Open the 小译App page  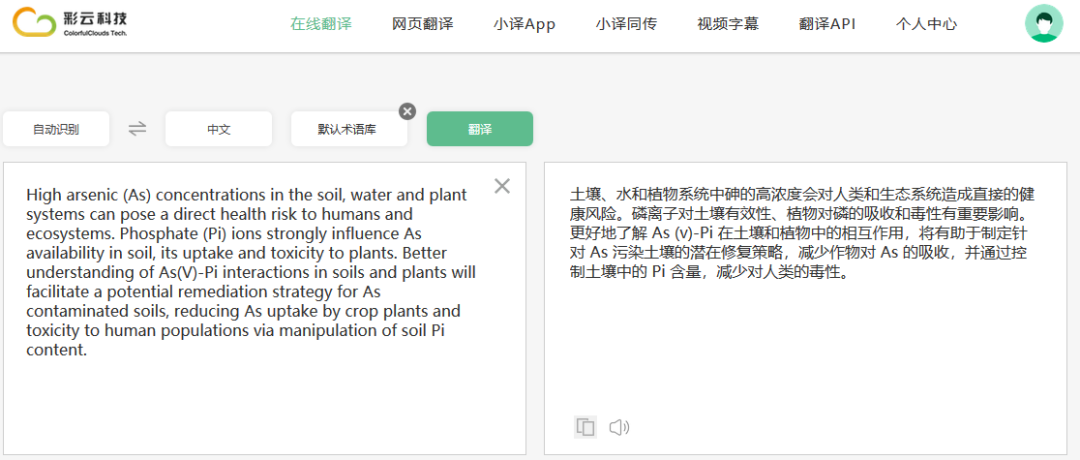click(524, 24)
